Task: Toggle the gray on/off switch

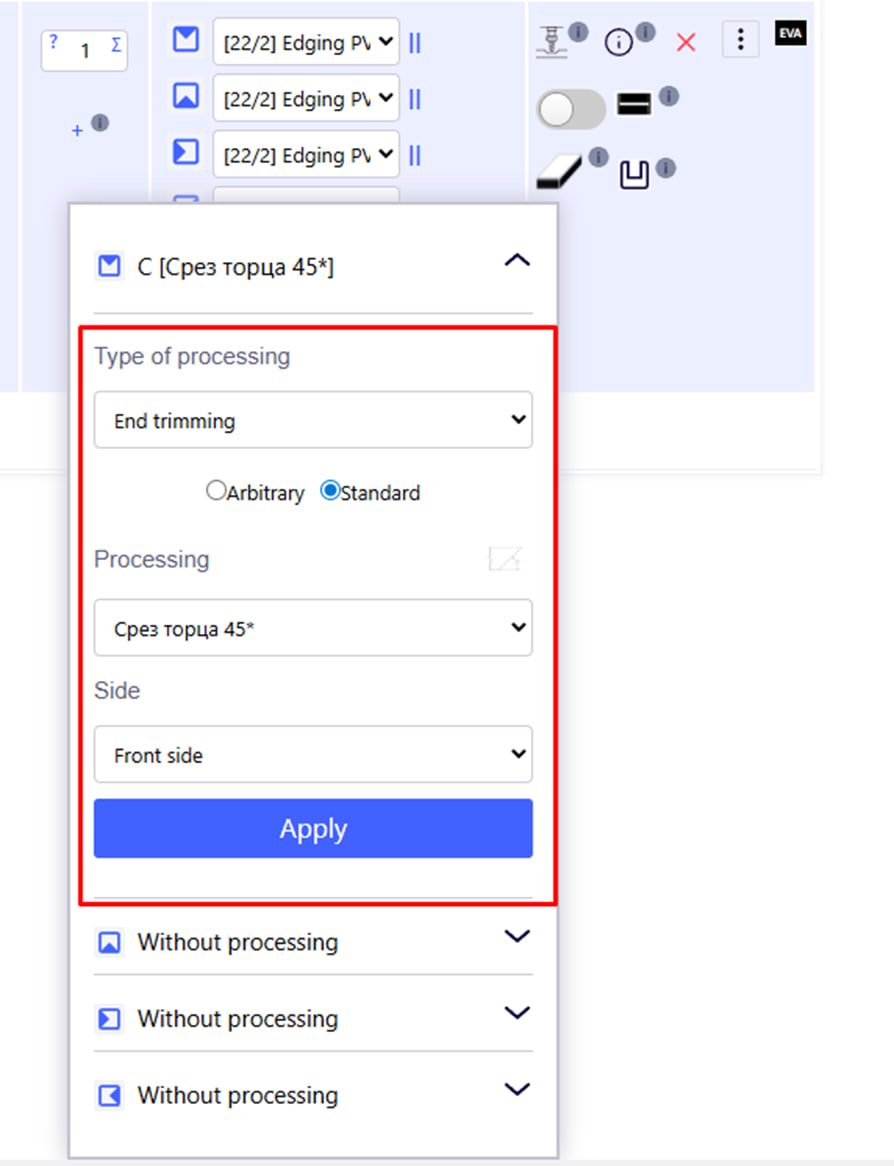Action: coord(570,109)
